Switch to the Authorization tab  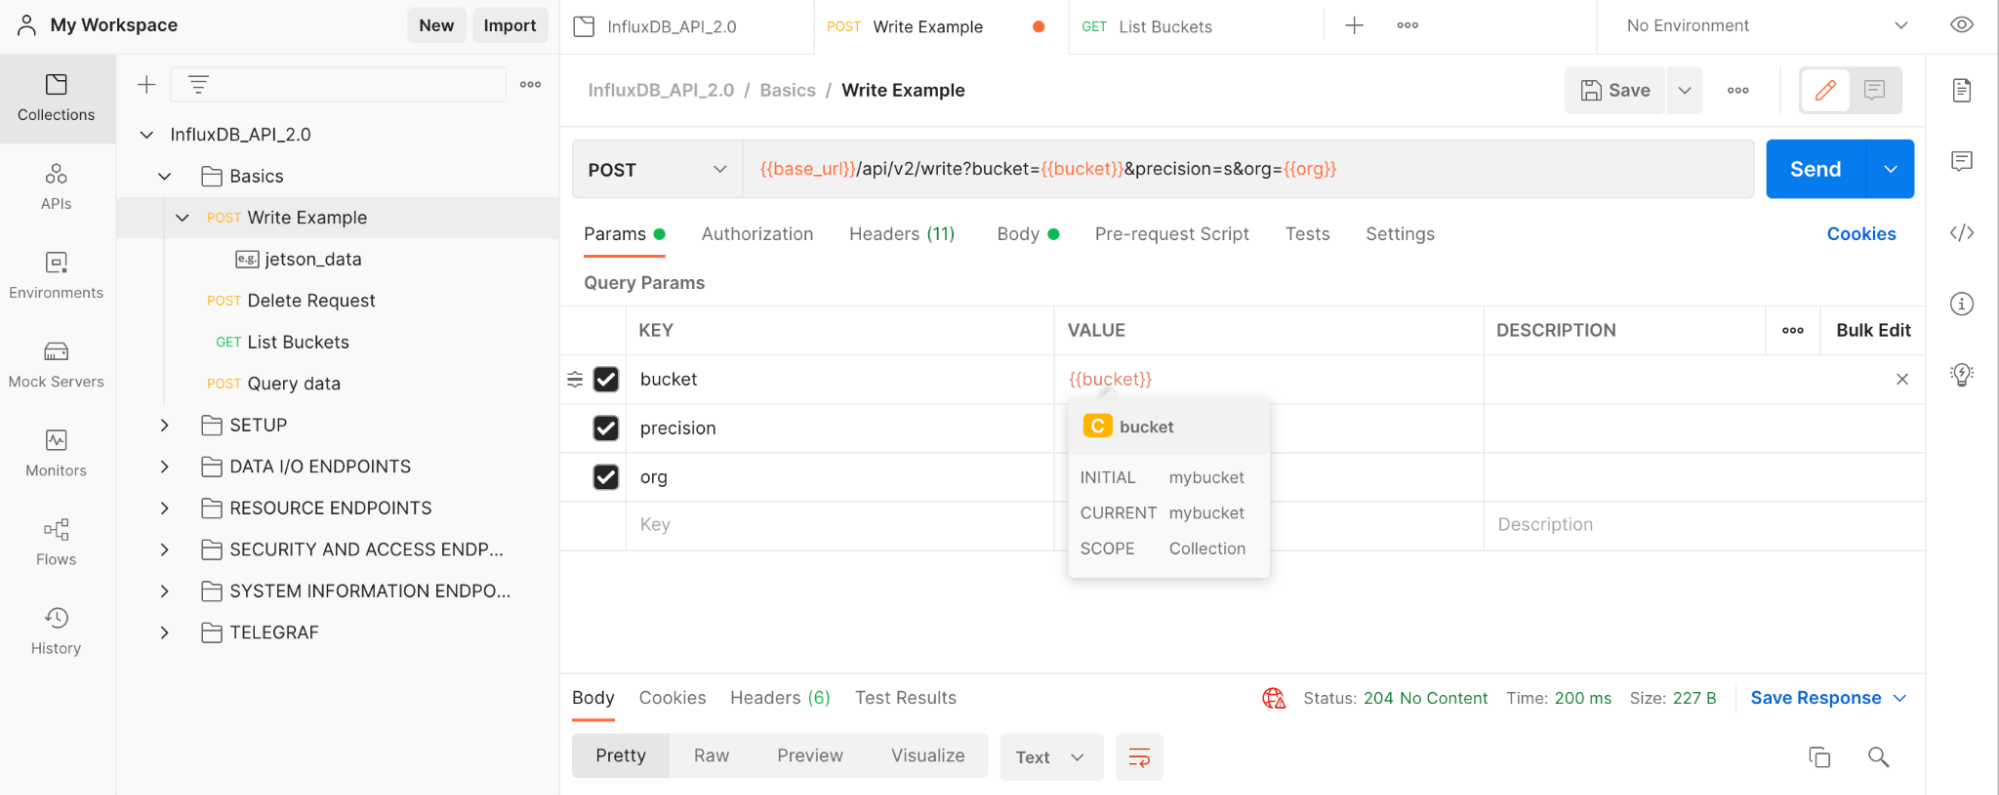click(x=757, y=234)
